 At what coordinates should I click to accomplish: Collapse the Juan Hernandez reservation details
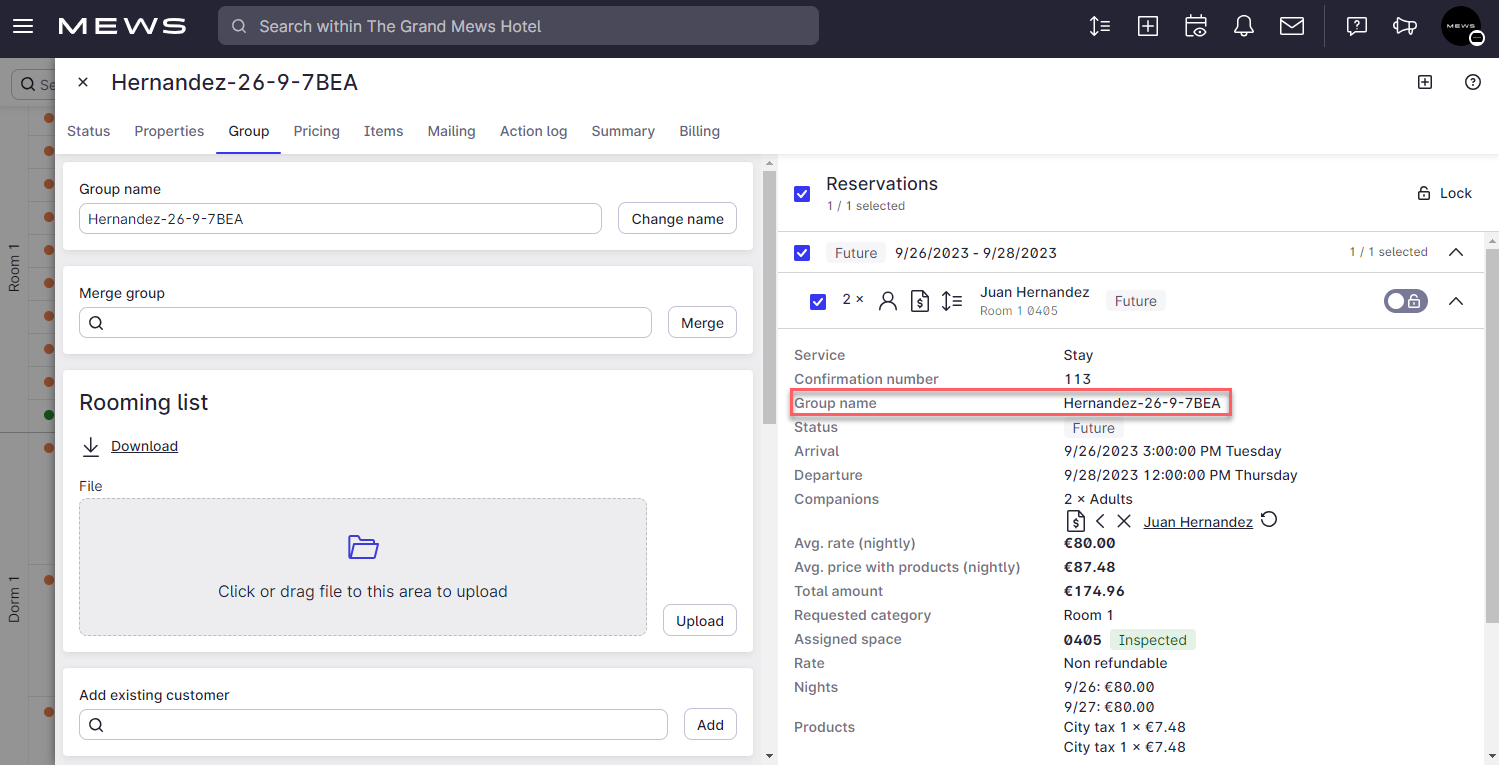(1456, 300)
